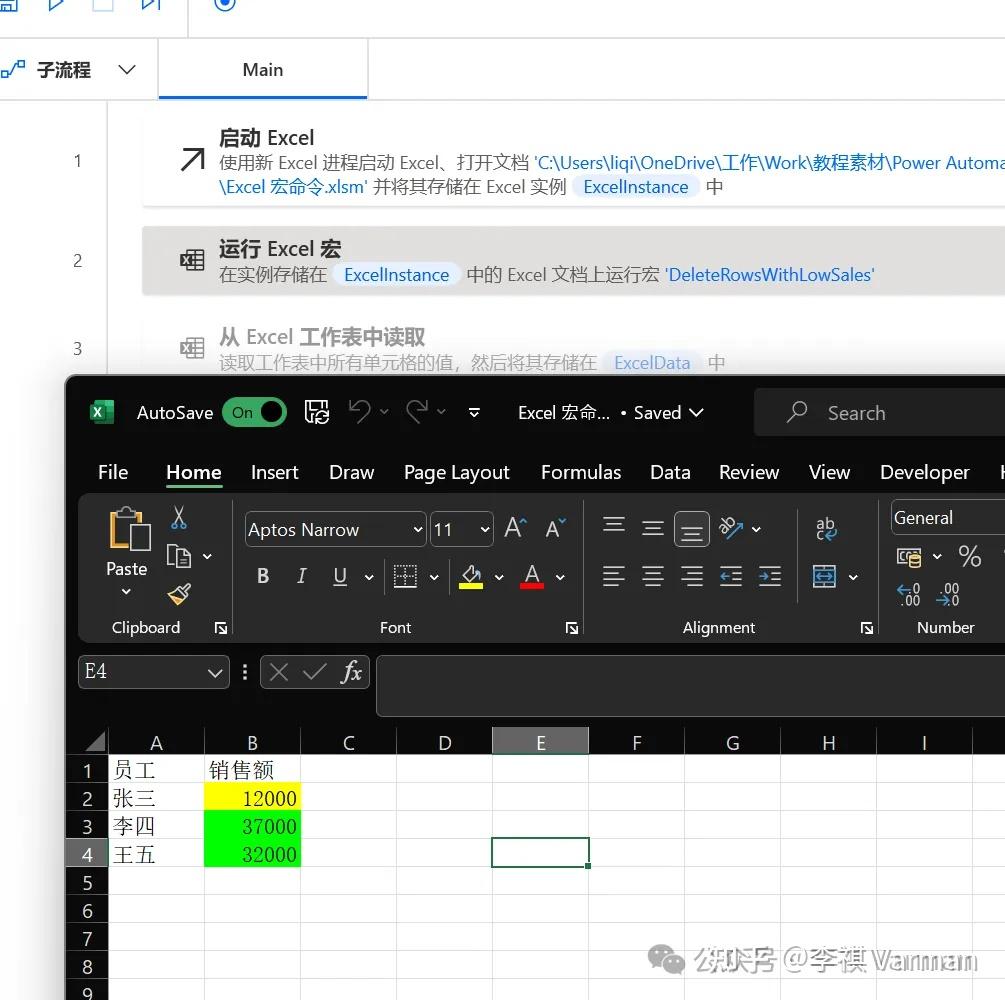This screenshot has width=1005, height=1000.
Task: Decrease font size
Action: tap(555, 528)
